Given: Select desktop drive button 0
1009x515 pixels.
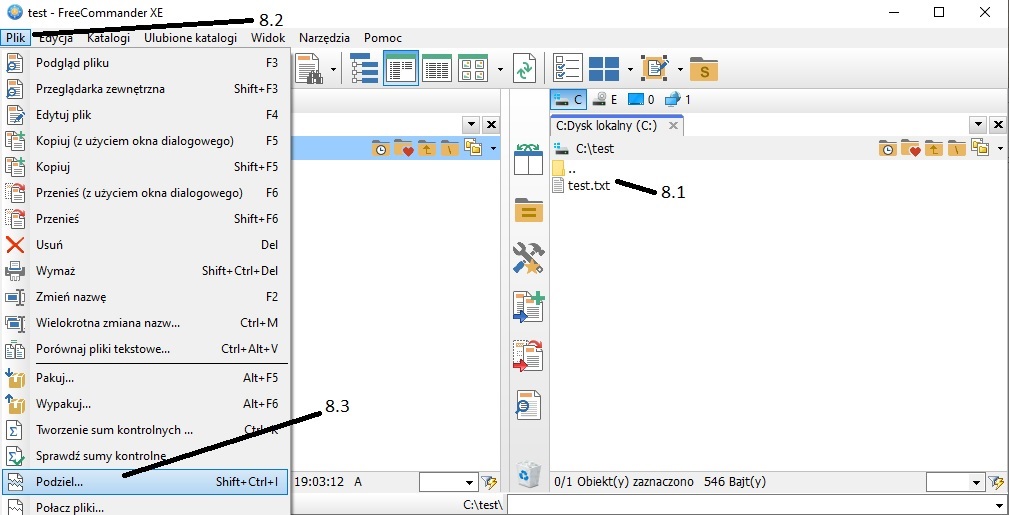Looking at the screenshot, I should coord(641,99).
